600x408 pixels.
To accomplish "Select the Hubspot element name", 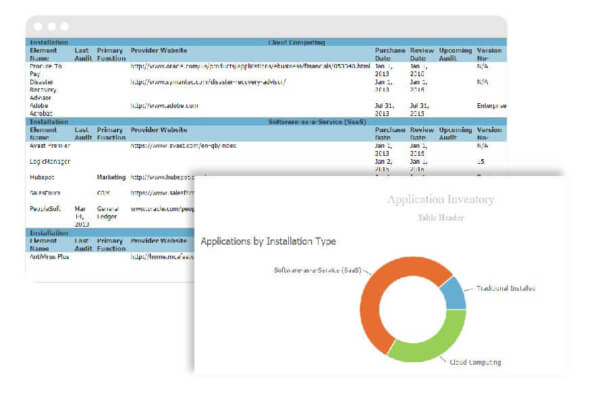I will point(42,178).
